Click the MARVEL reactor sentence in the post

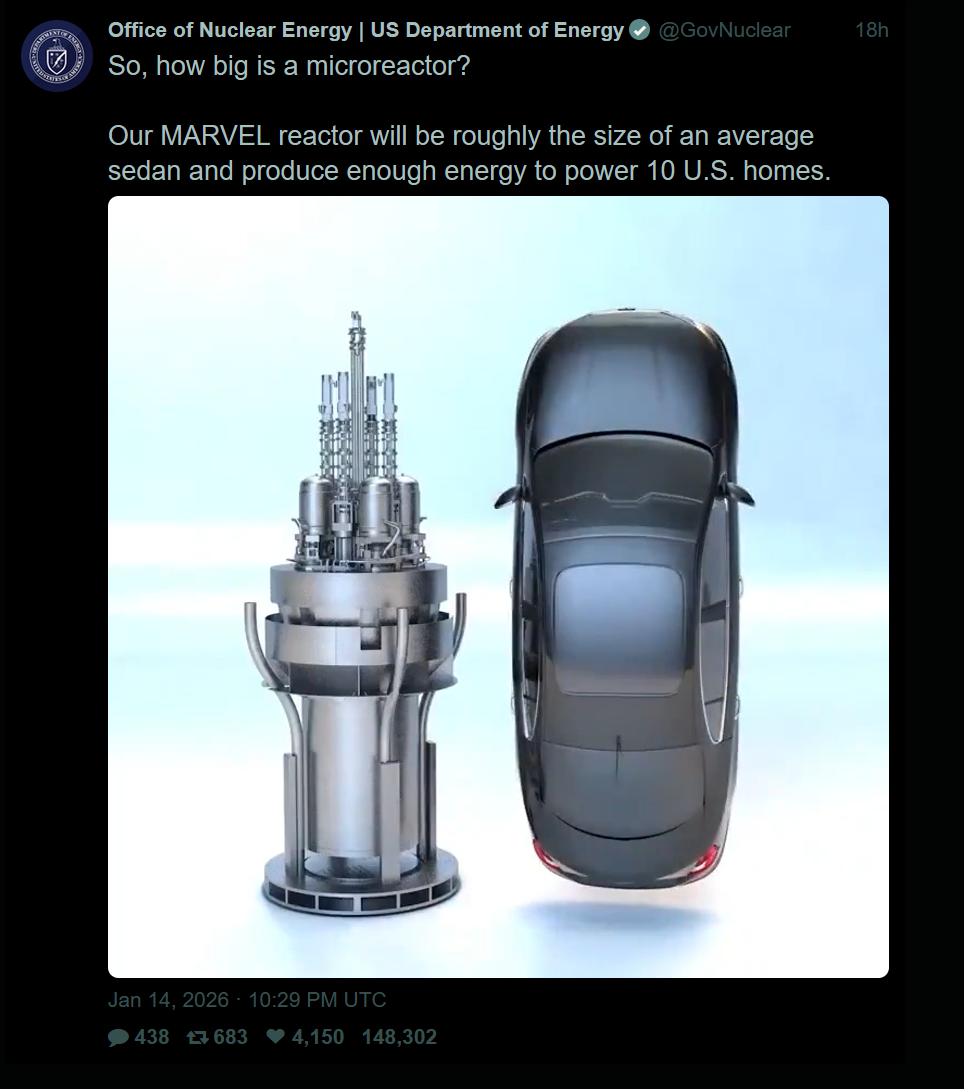point(469,153)
